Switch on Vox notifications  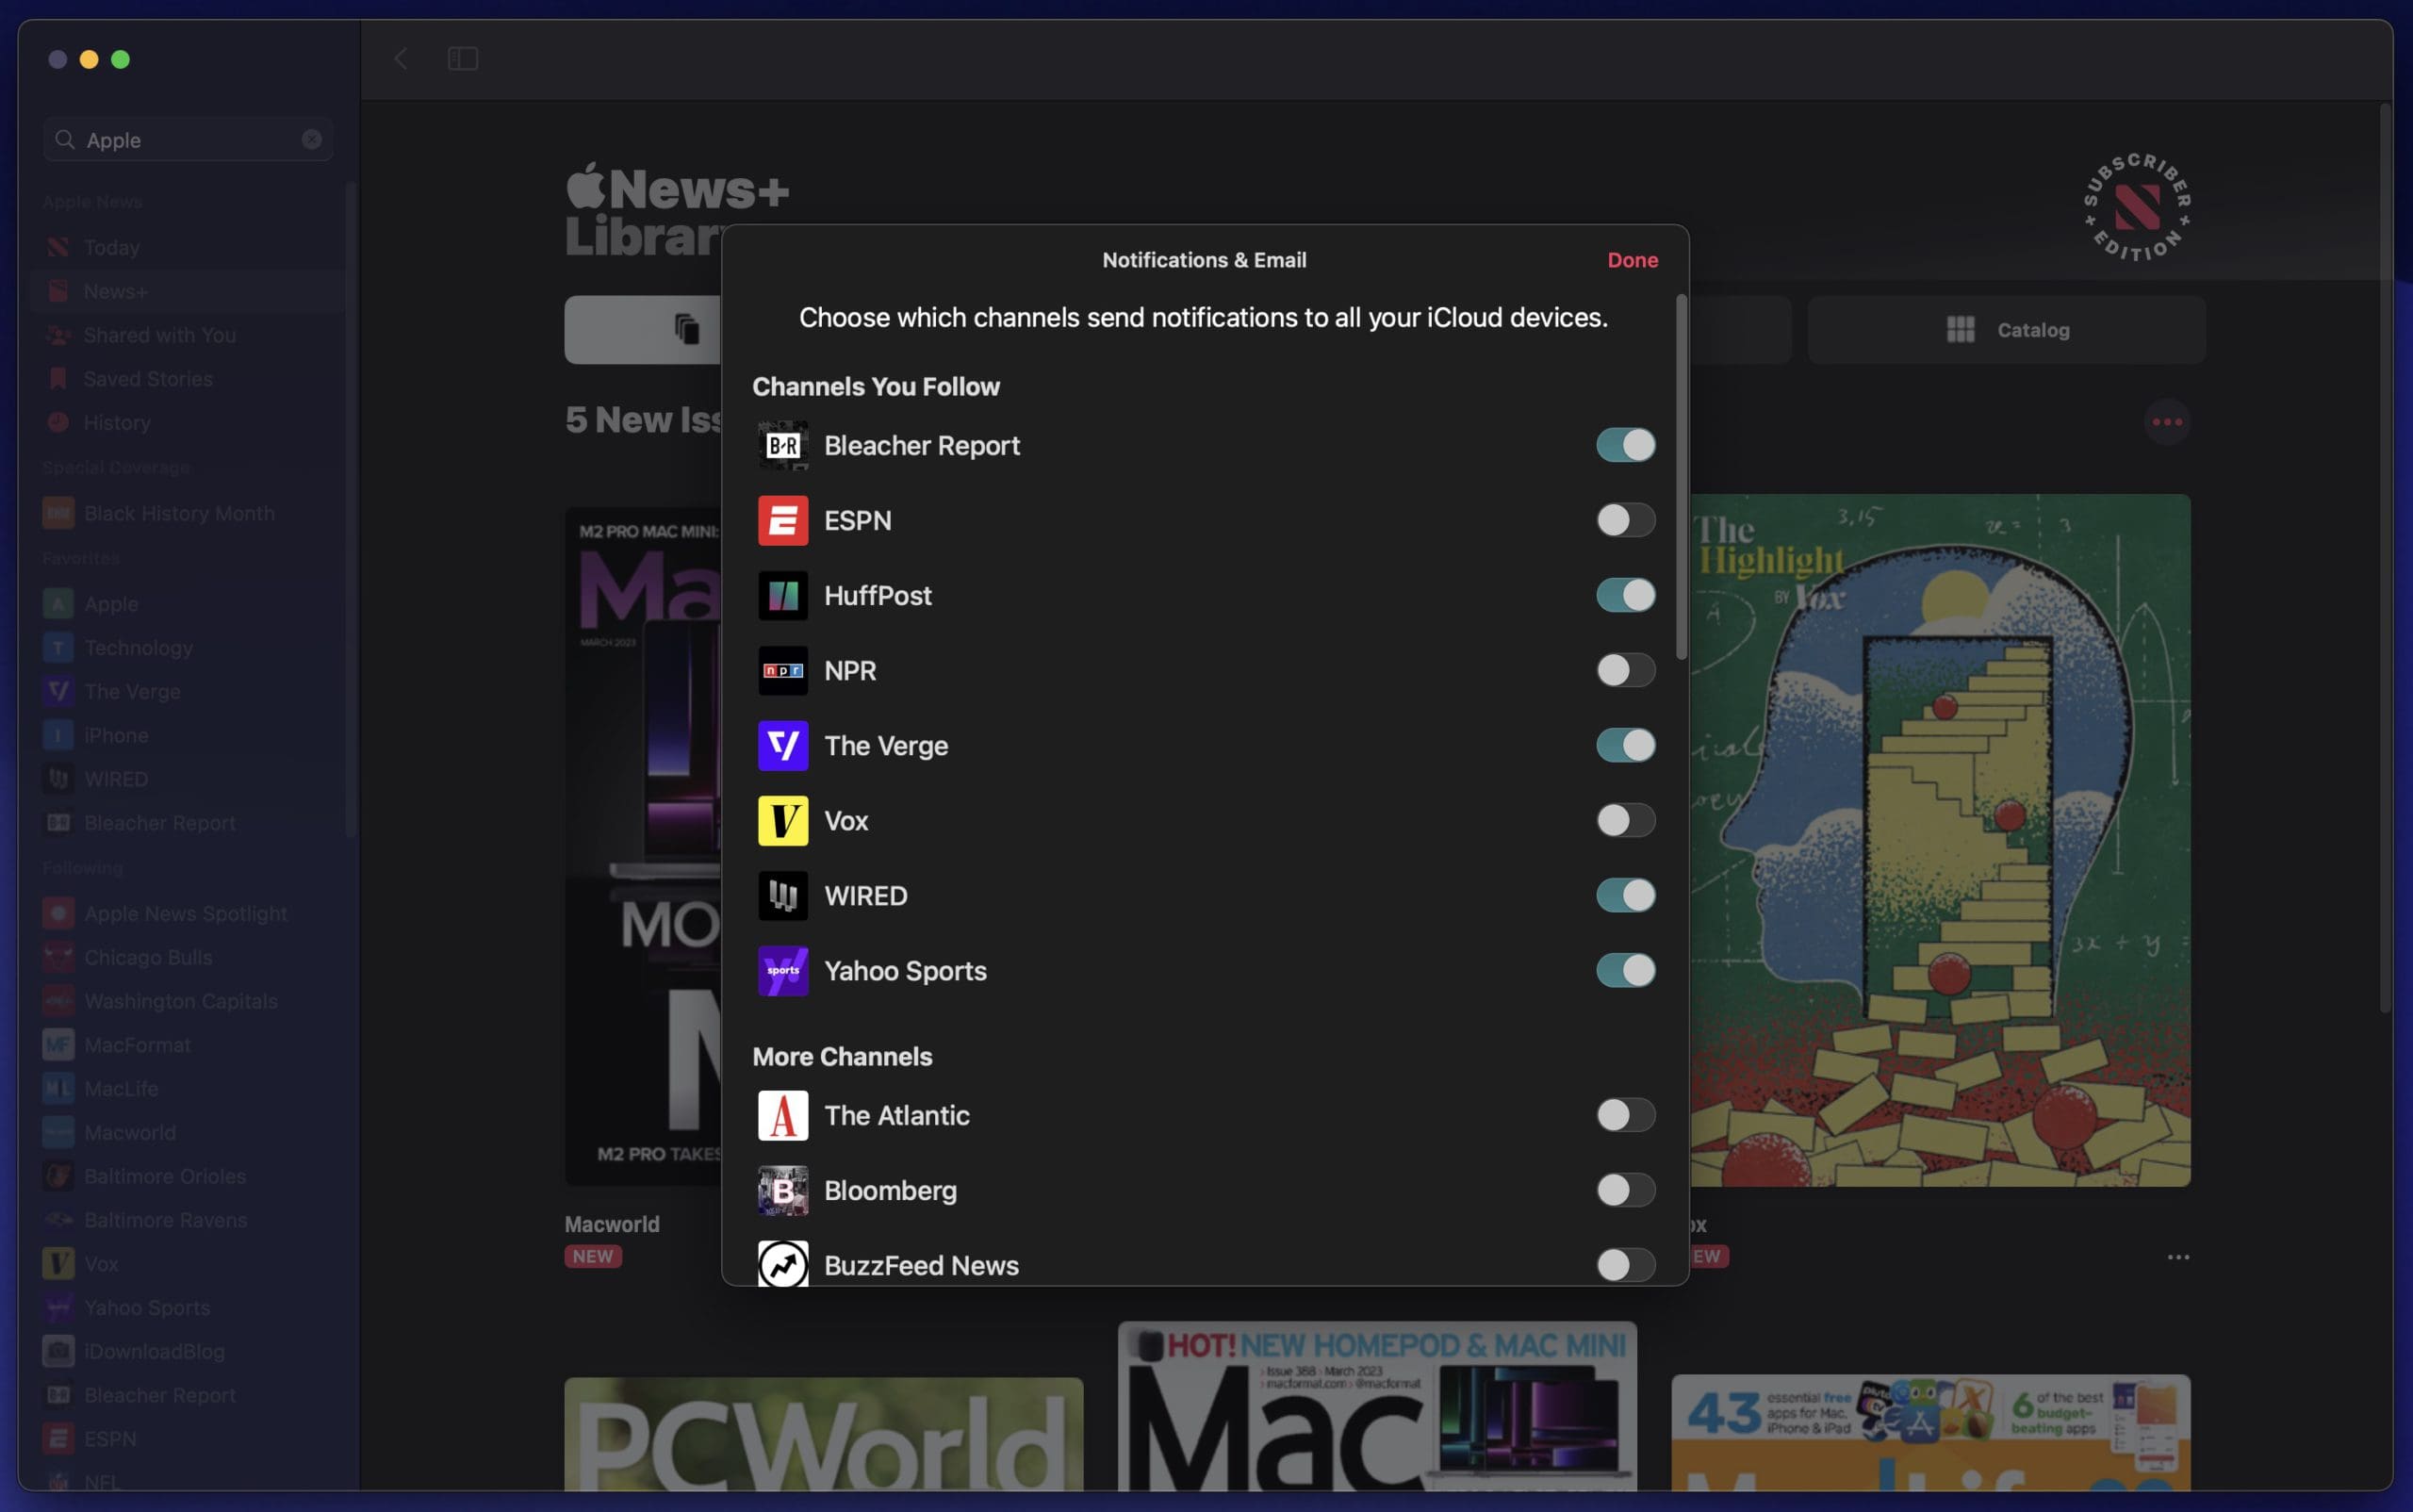pos(1625,820)
